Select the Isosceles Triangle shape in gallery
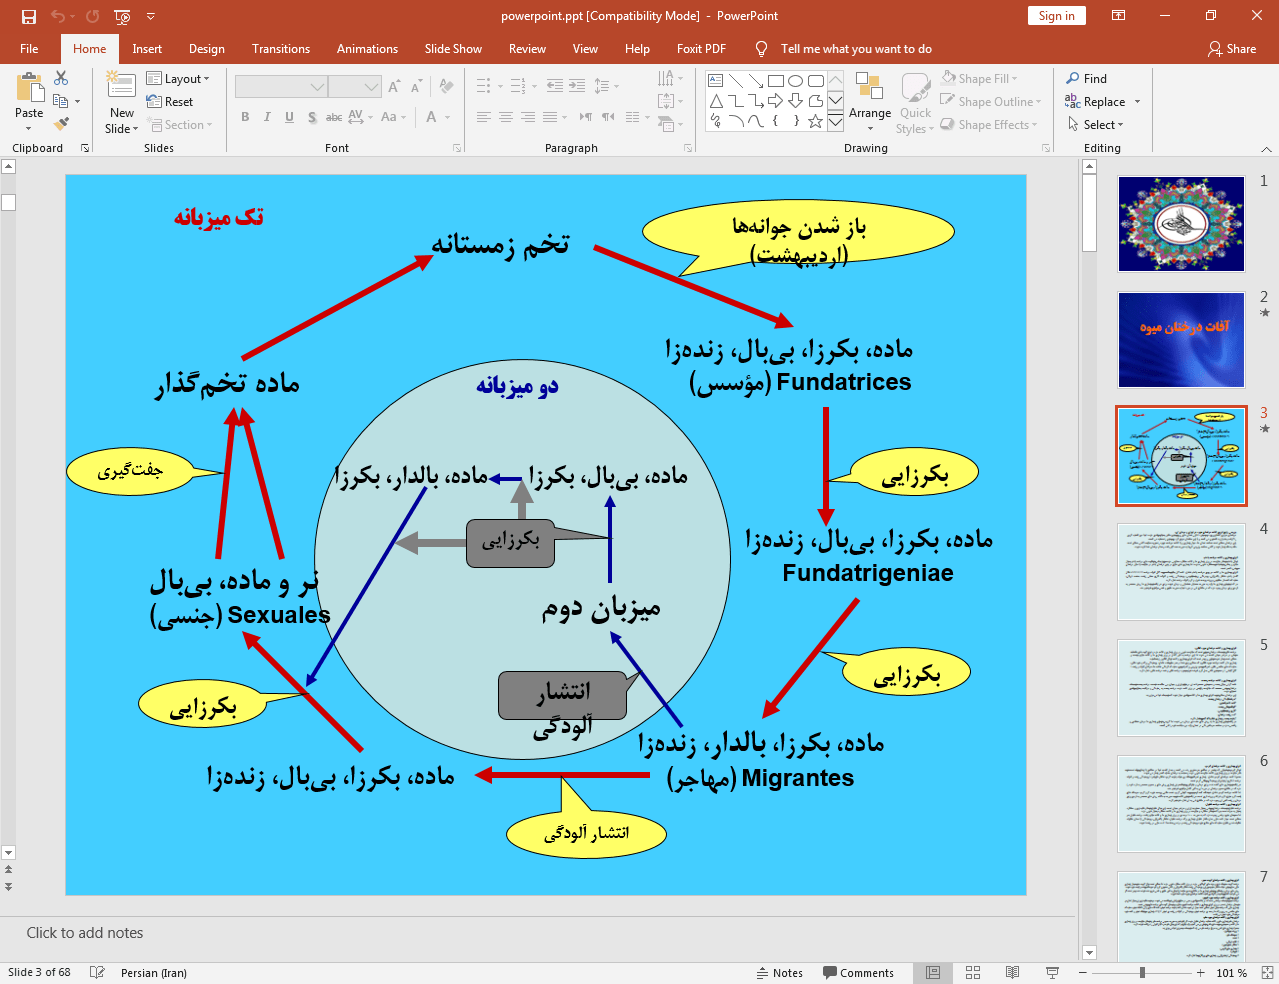The width and height of the screenshot is (1279, 984). point(716,101)
